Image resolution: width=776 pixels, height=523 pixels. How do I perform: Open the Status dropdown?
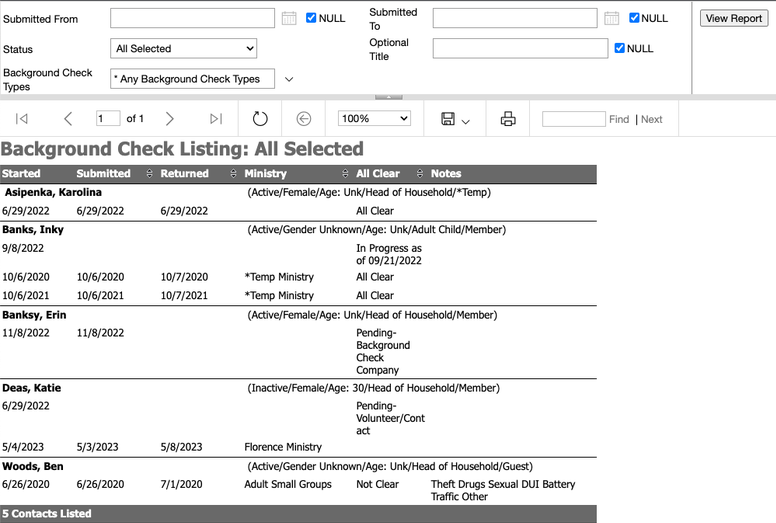pos(183,48)
